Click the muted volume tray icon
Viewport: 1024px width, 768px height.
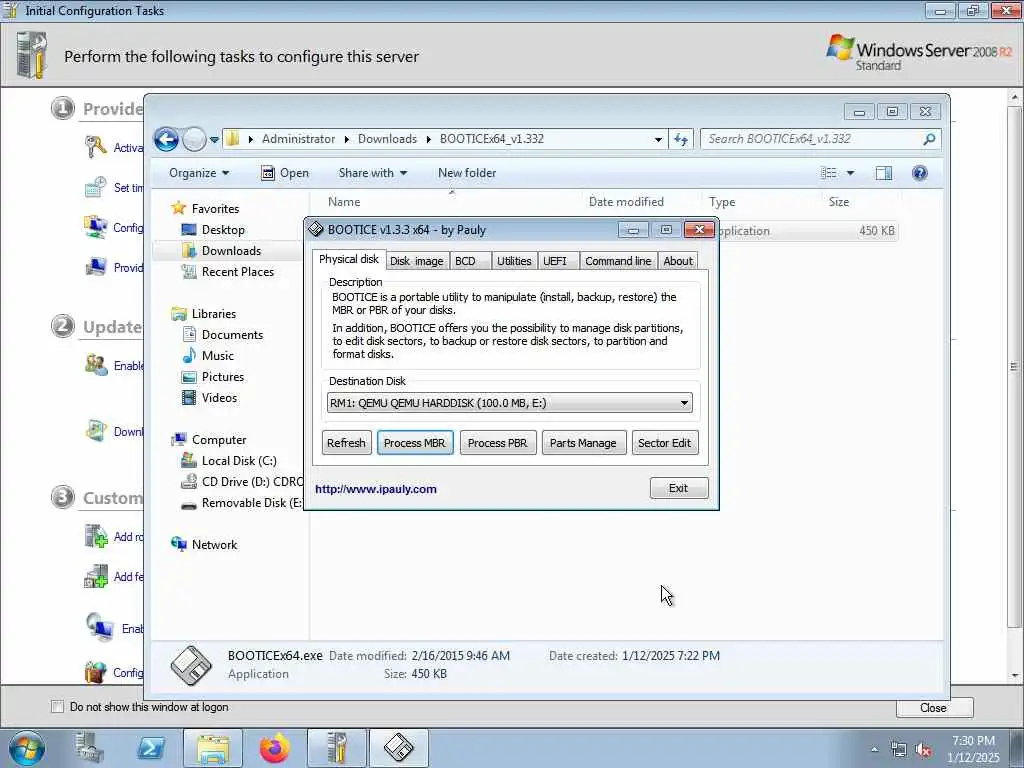tap(923, 750)
